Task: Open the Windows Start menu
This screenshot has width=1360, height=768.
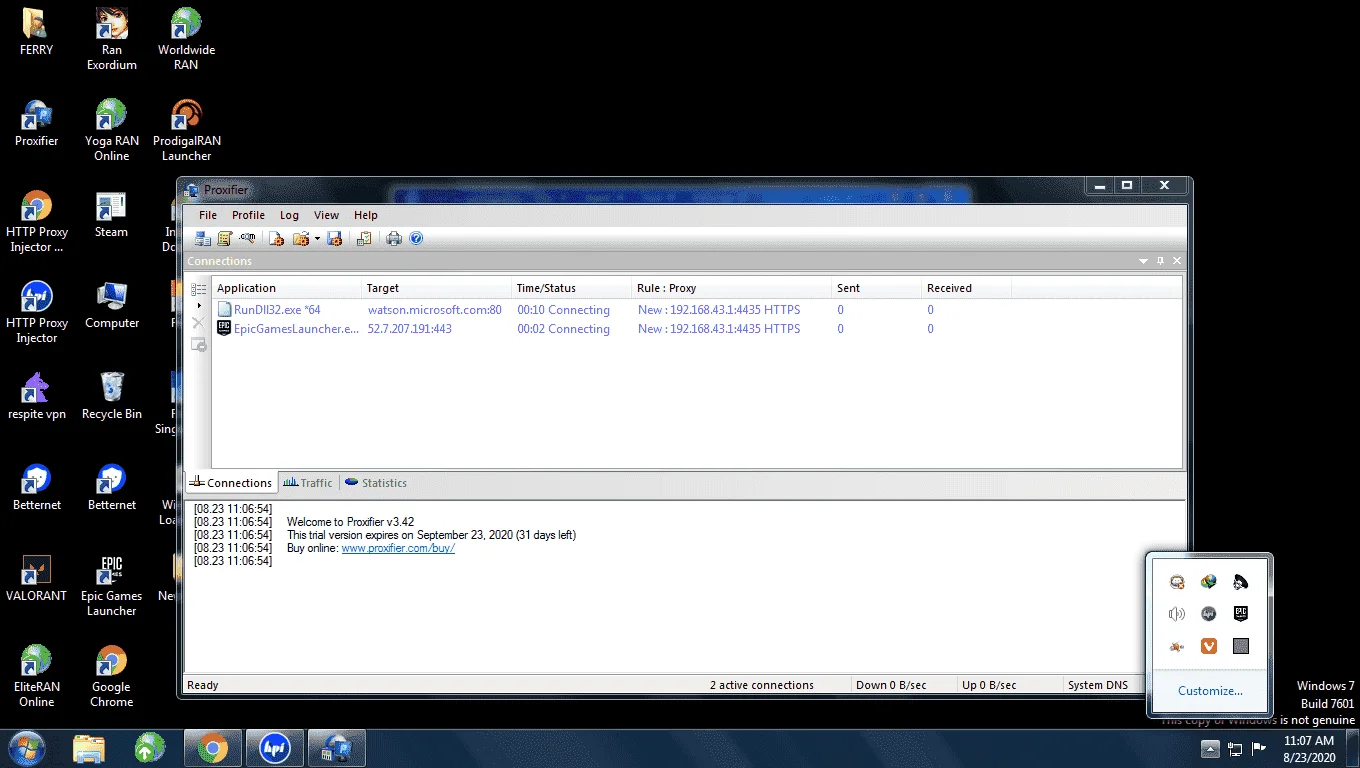Action: click(26, 748)
